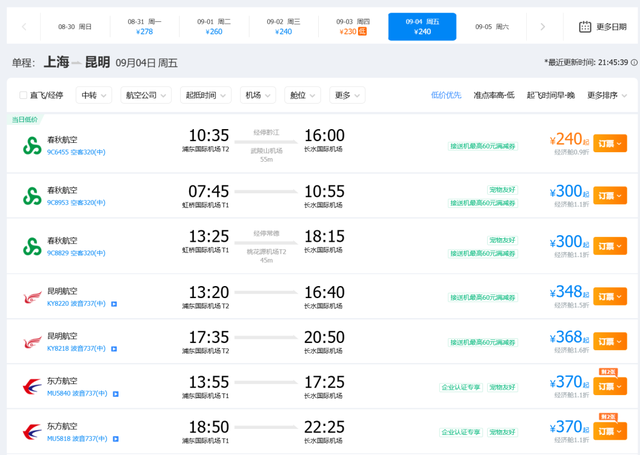Image resolution: width=640 pixels, height=455 pixels.
Task: Sort results by 起飞时间早-晚
Action: pyautogui.click(x=551, y=95)
